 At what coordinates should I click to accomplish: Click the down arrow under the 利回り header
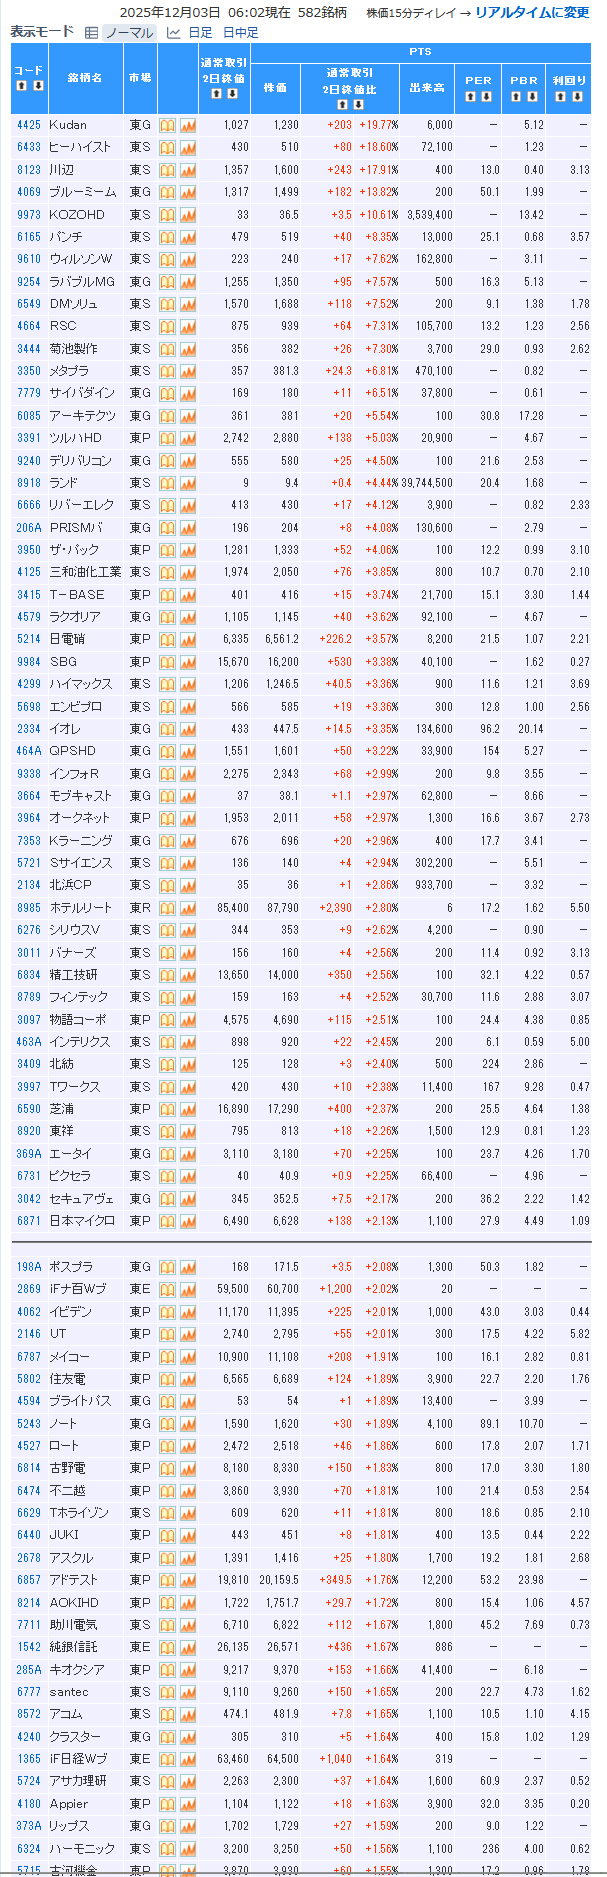[x=576, y=97]
